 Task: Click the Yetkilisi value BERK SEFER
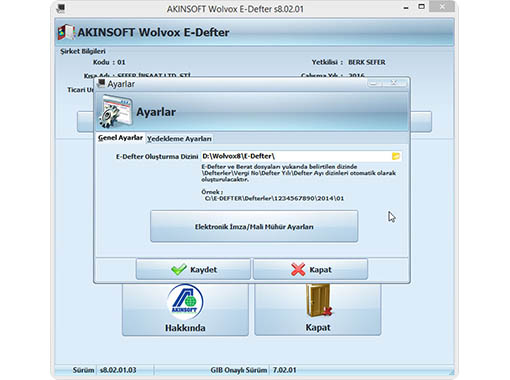point(367,62)
